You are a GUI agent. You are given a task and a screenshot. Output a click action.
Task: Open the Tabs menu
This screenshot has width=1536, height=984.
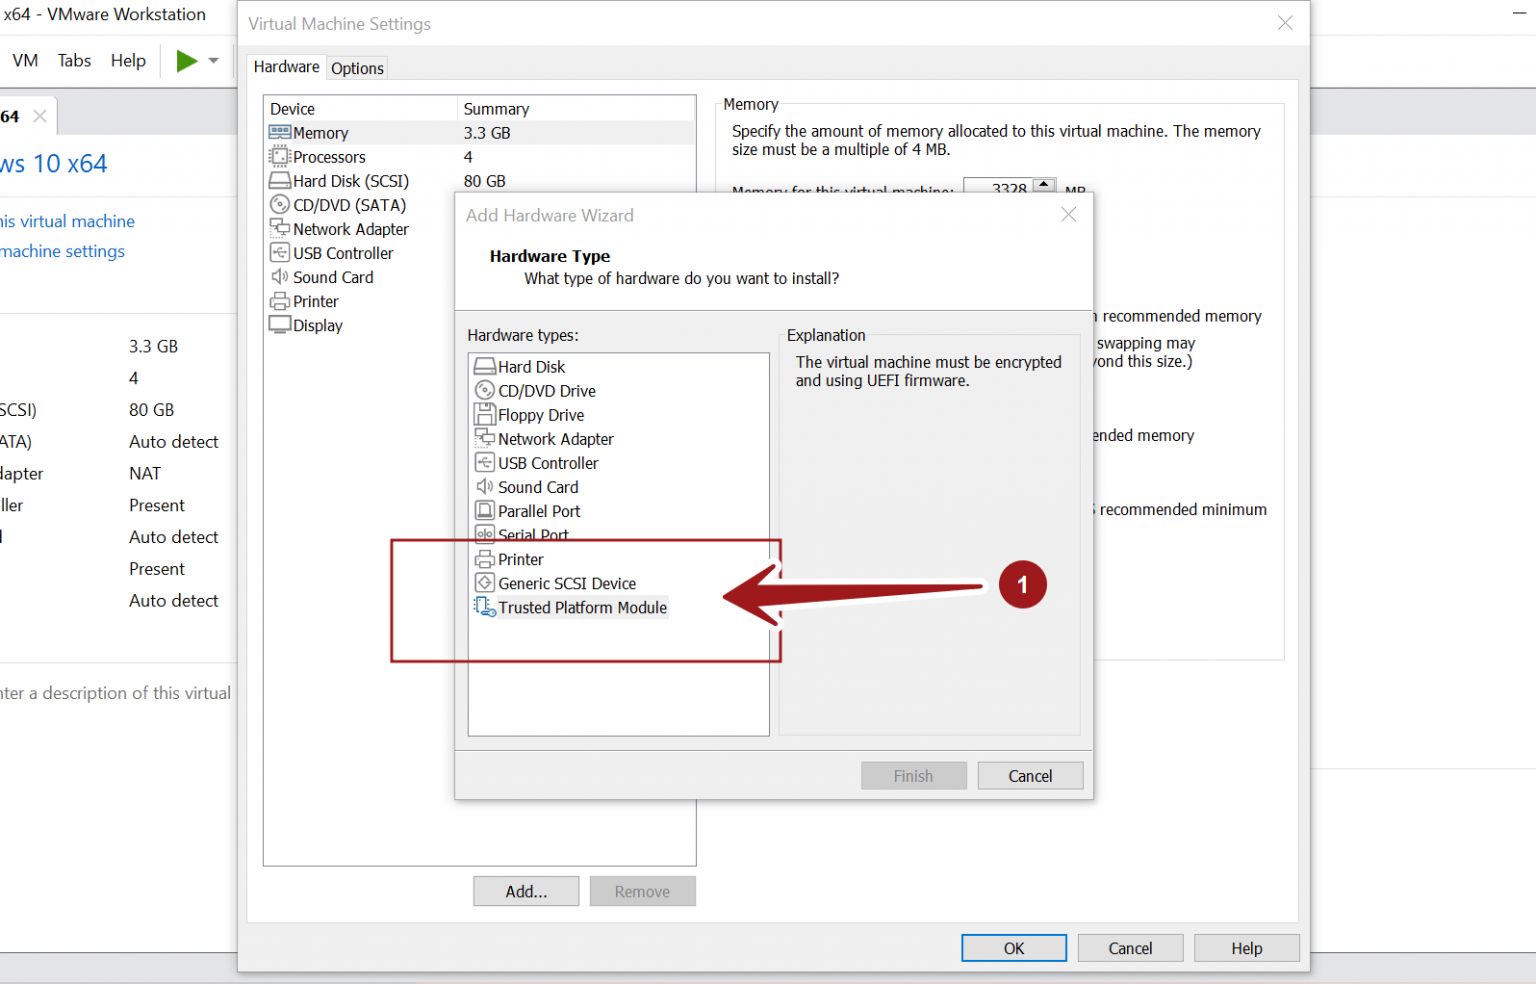[74, 61]
